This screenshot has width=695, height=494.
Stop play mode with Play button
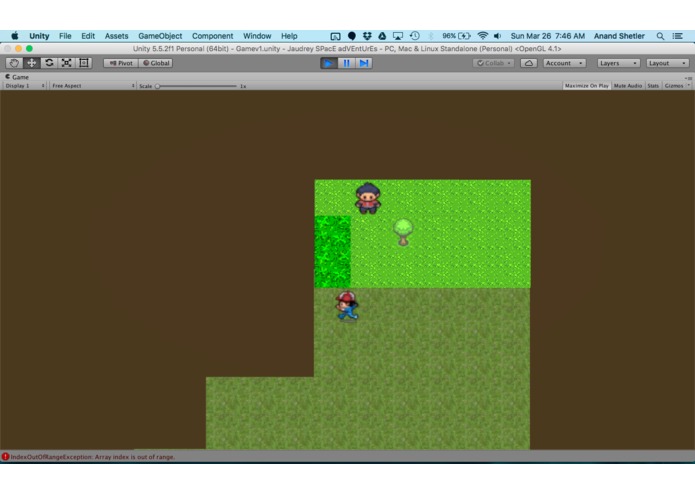coord(328,63)
